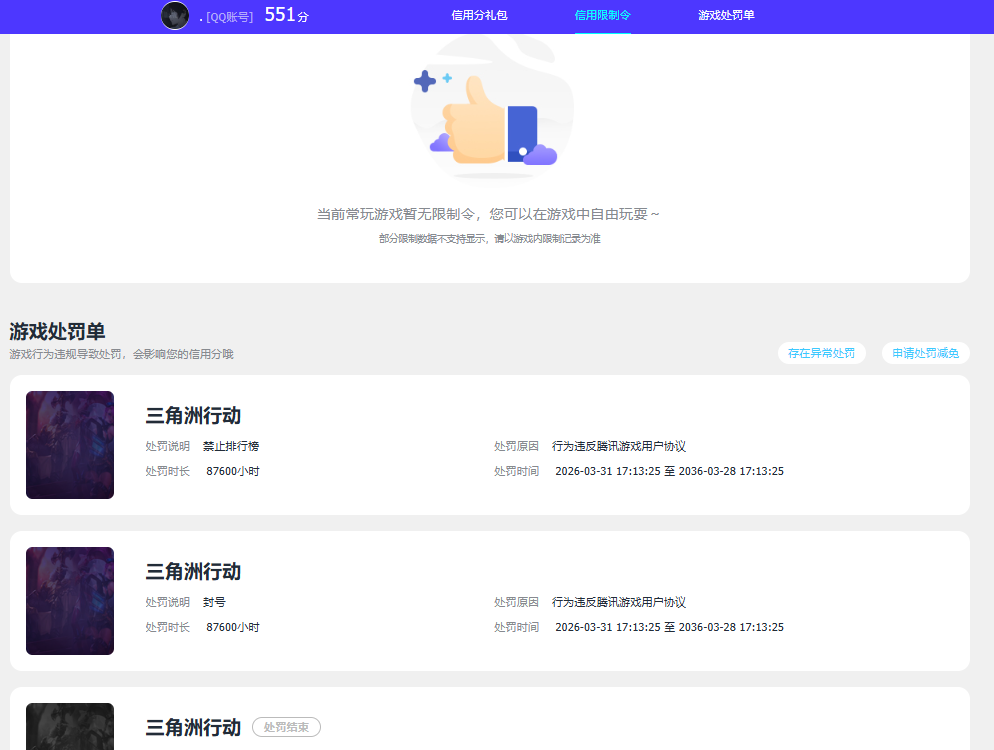The image size is (994, 750).
Task: Open the 信用分礼包 tab
Action: coord(479,15)
